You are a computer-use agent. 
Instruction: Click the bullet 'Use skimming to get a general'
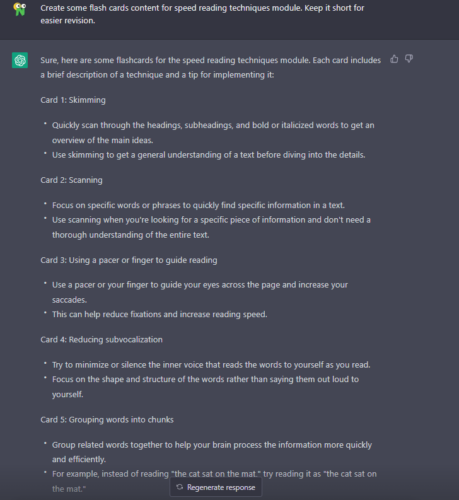pos(209,155)
